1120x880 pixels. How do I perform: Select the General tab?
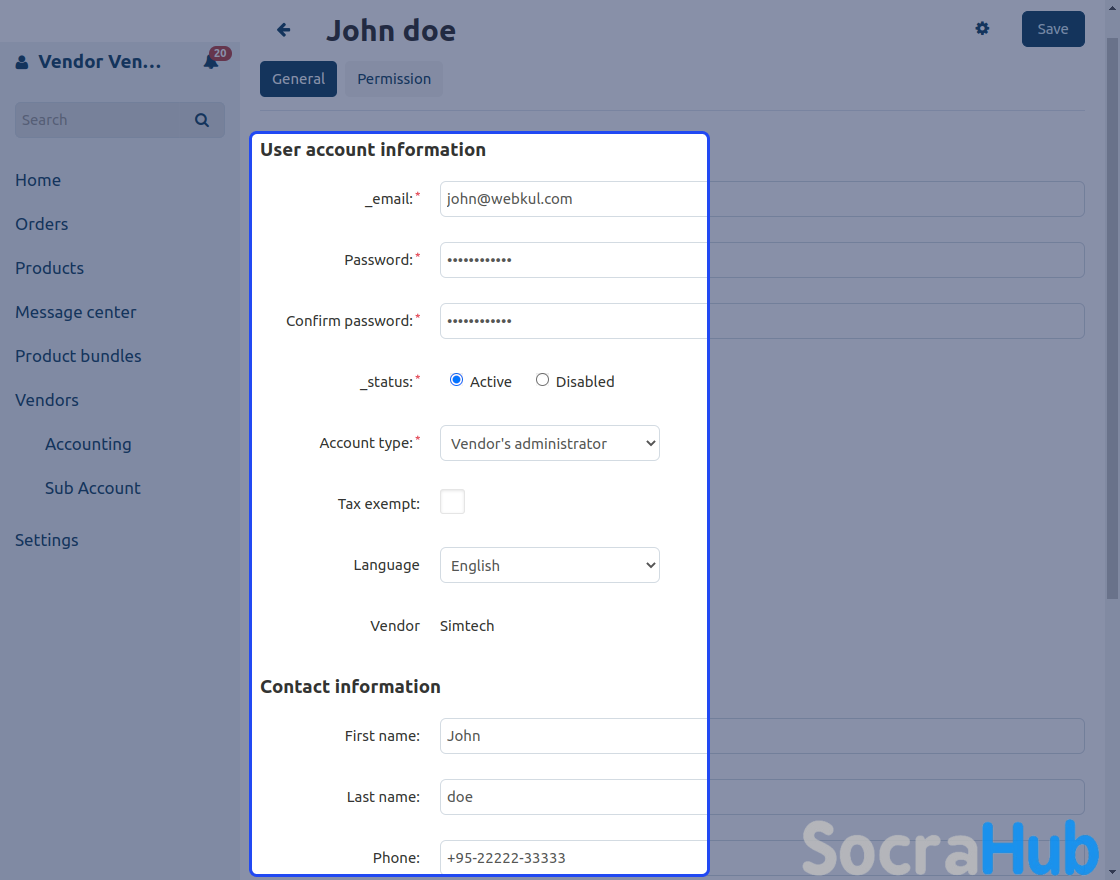298,79
